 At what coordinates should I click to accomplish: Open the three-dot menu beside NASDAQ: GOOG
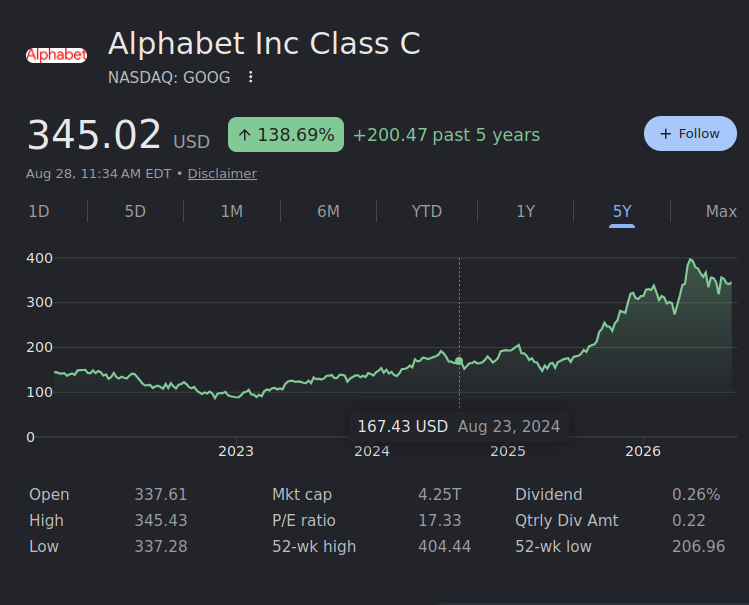(x=250, y=77)
